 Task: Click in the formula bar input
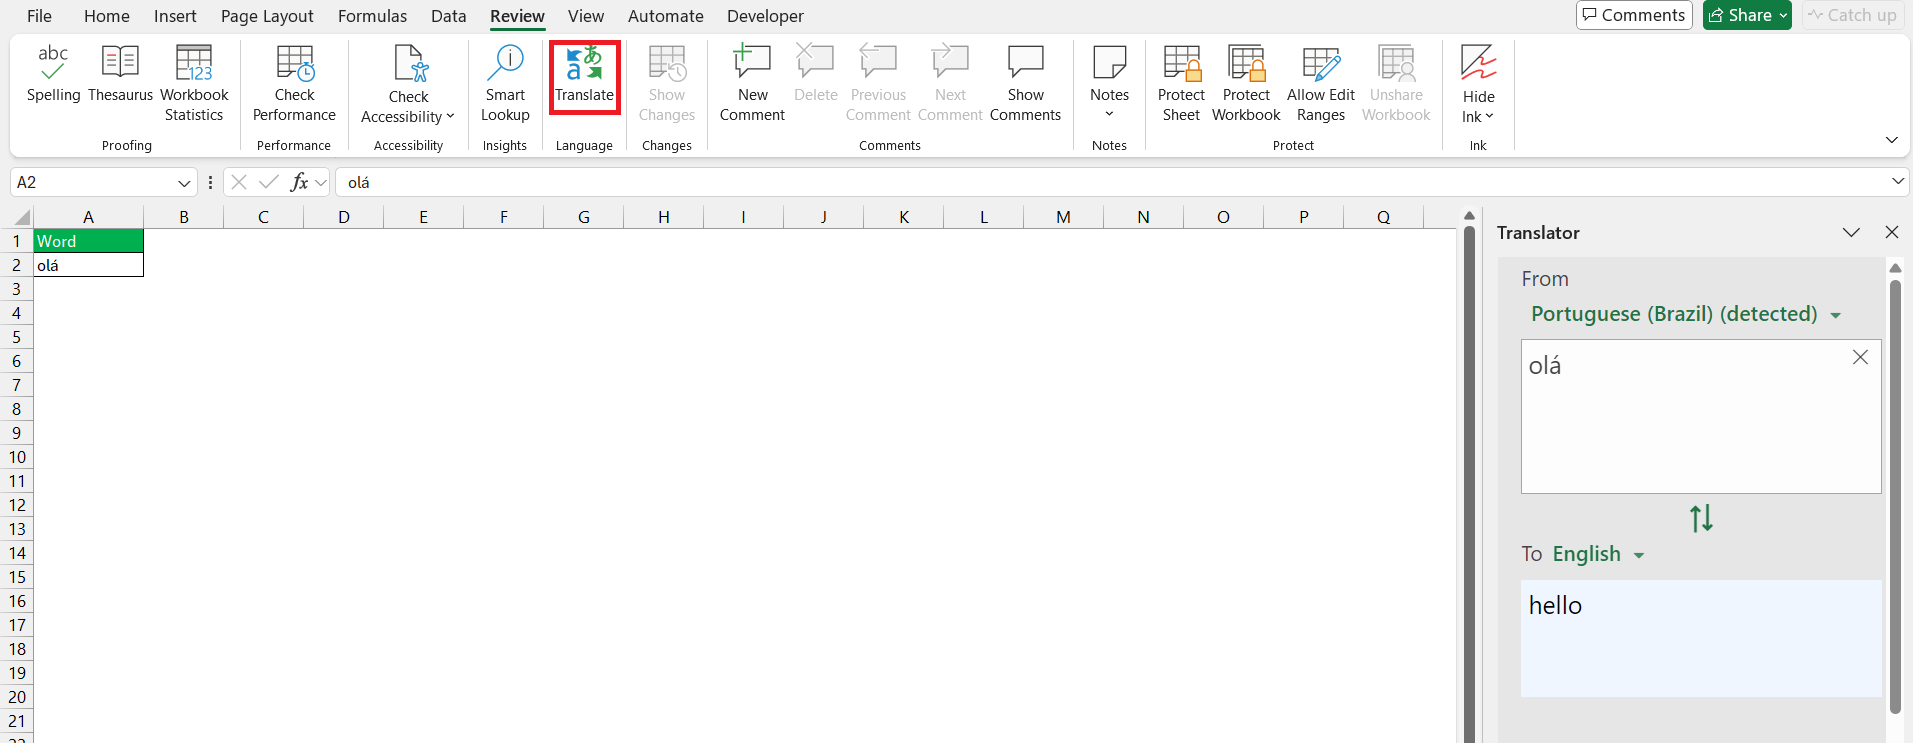tap(1111, 182)
